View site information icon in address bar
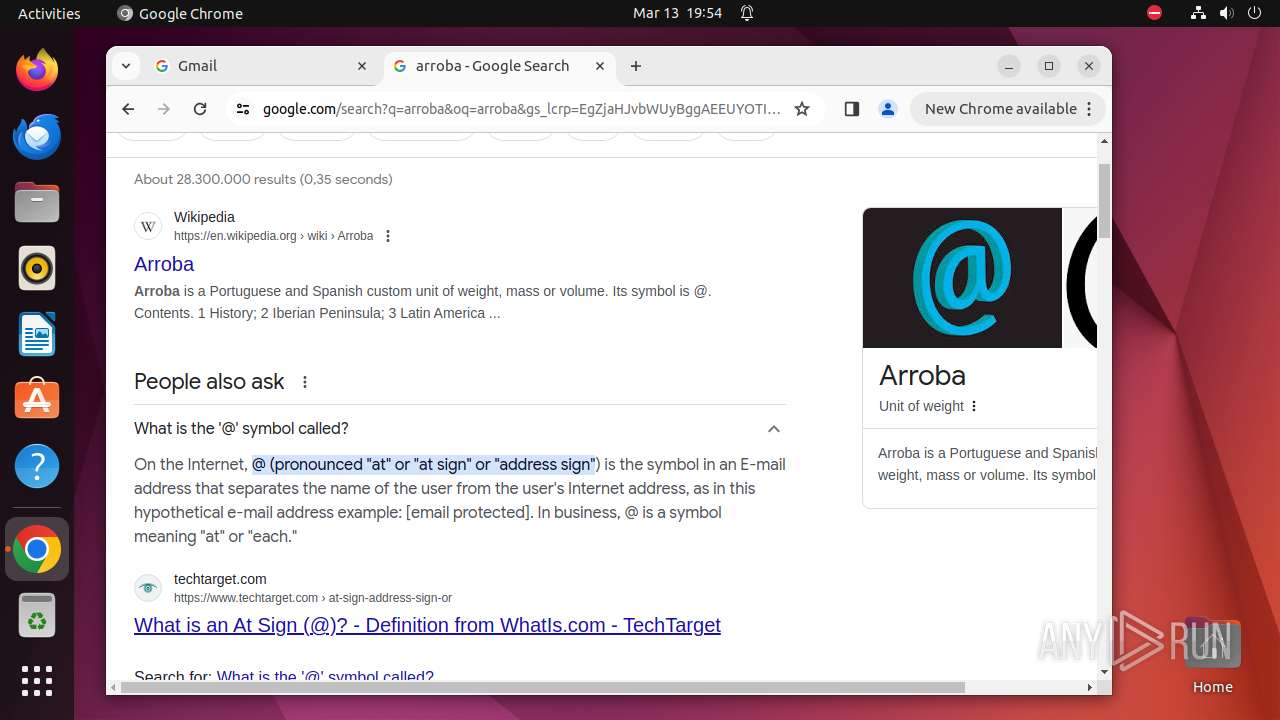 243,109
